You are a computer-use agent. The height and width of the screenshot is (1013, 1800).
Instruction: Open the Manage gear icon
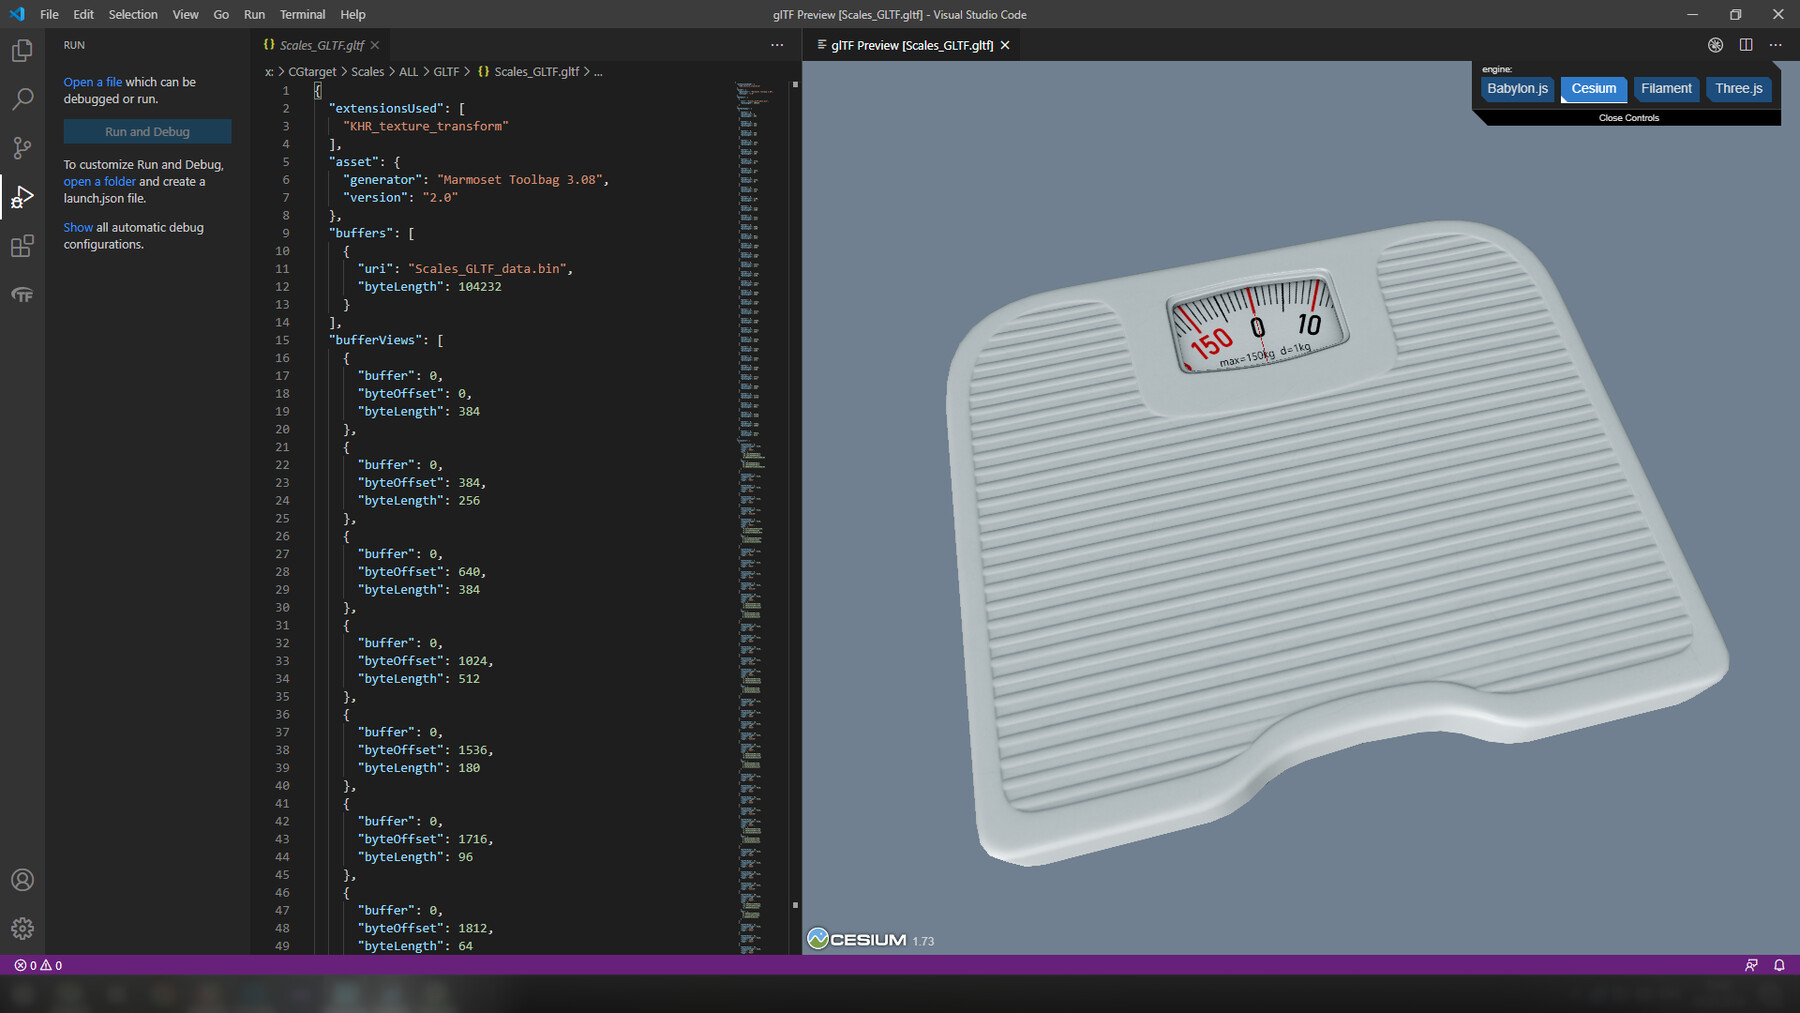coord(22,929)
